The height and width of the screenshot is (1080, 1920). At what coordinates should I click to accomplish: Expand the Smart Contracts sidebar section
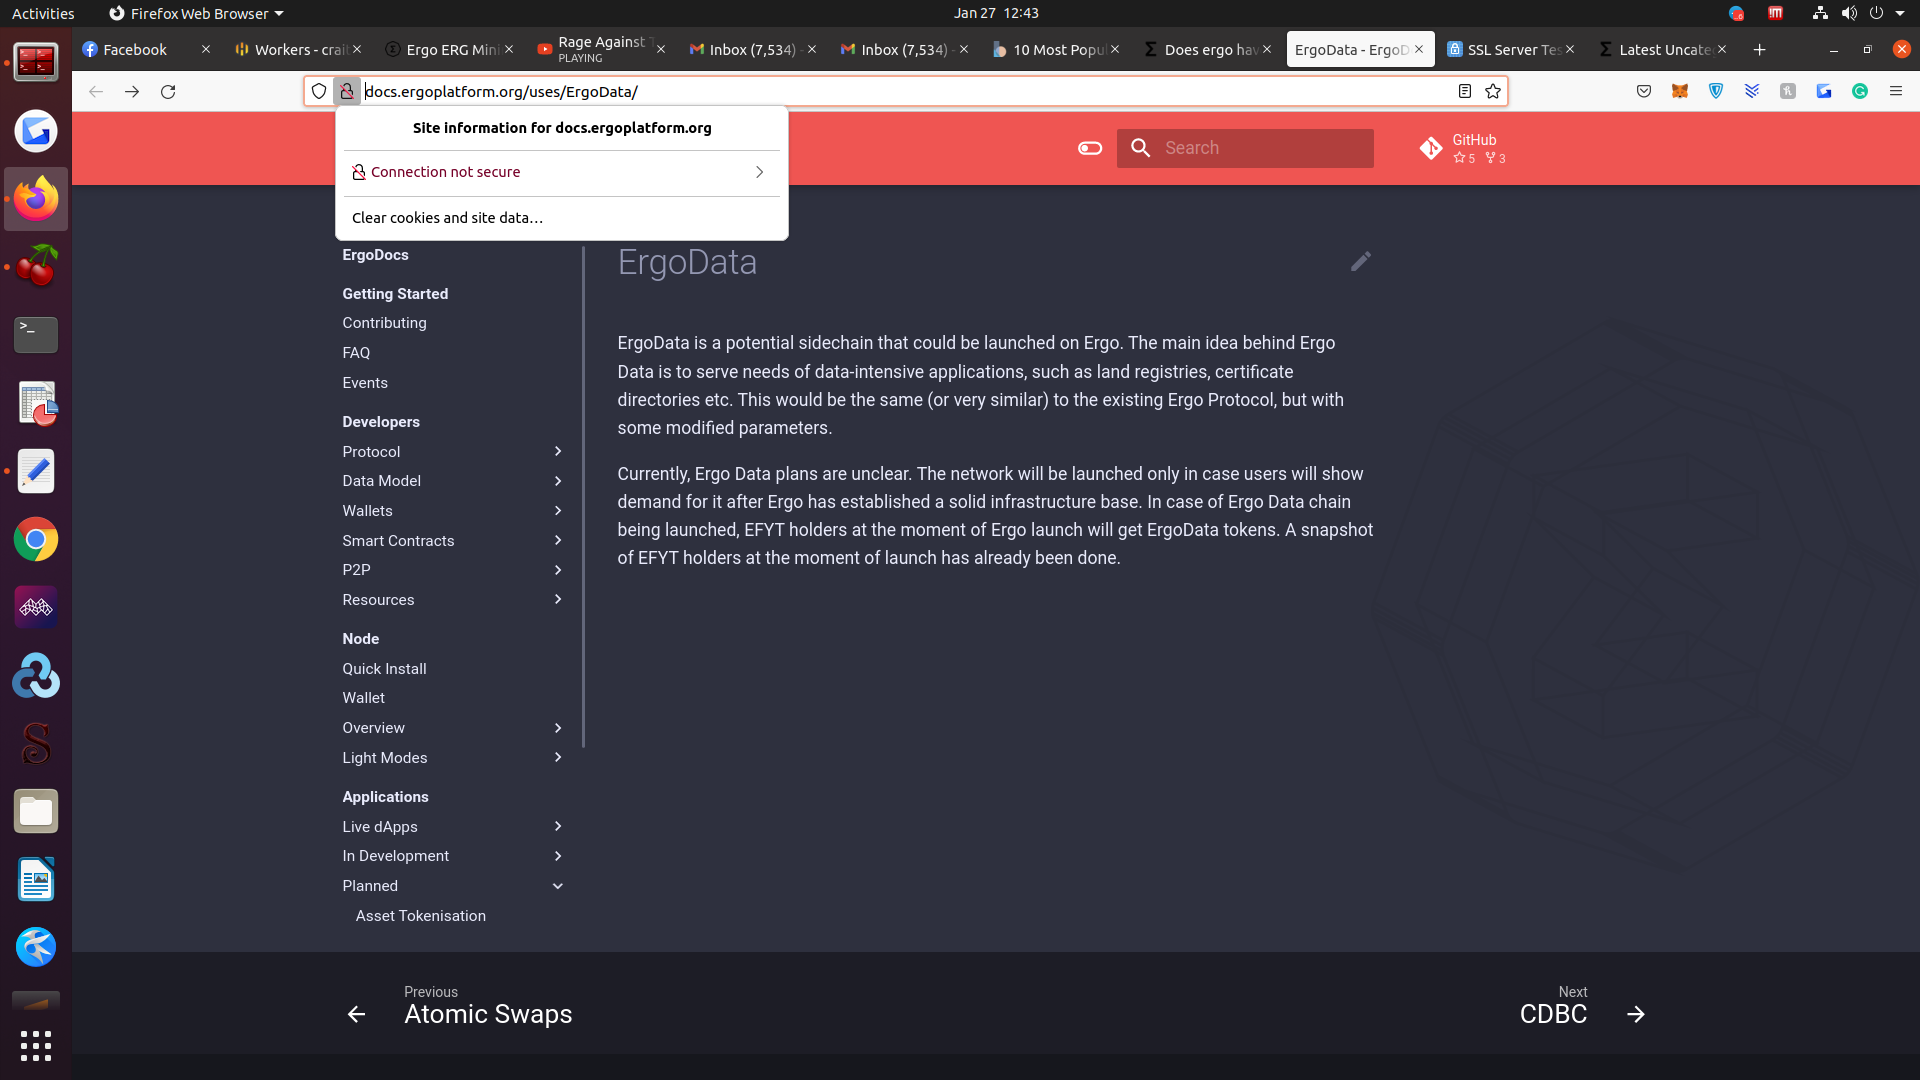pyautogui.click(x=558, y=541)
